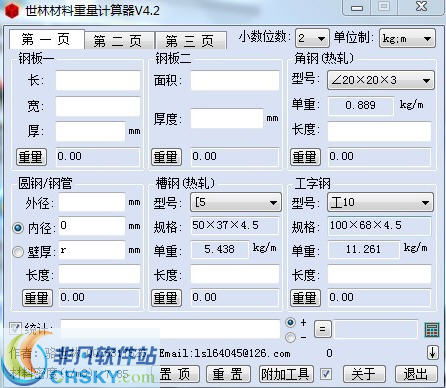The height and width of the screenshot is (388, 446).
Task: Click the 角钢 单重 value 0.889
Action: click(361, 106)
